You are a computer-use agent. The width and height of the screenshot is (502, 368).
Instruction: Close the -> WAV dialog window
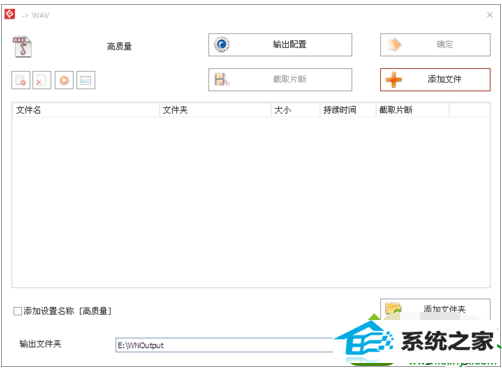[489, 15]
